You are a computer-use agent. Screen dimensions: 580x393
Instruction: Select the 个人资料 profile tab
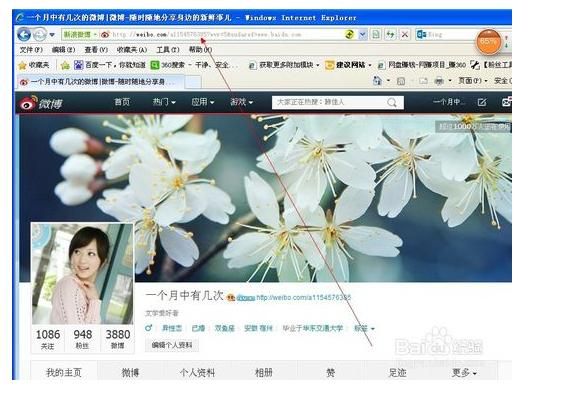197,372
